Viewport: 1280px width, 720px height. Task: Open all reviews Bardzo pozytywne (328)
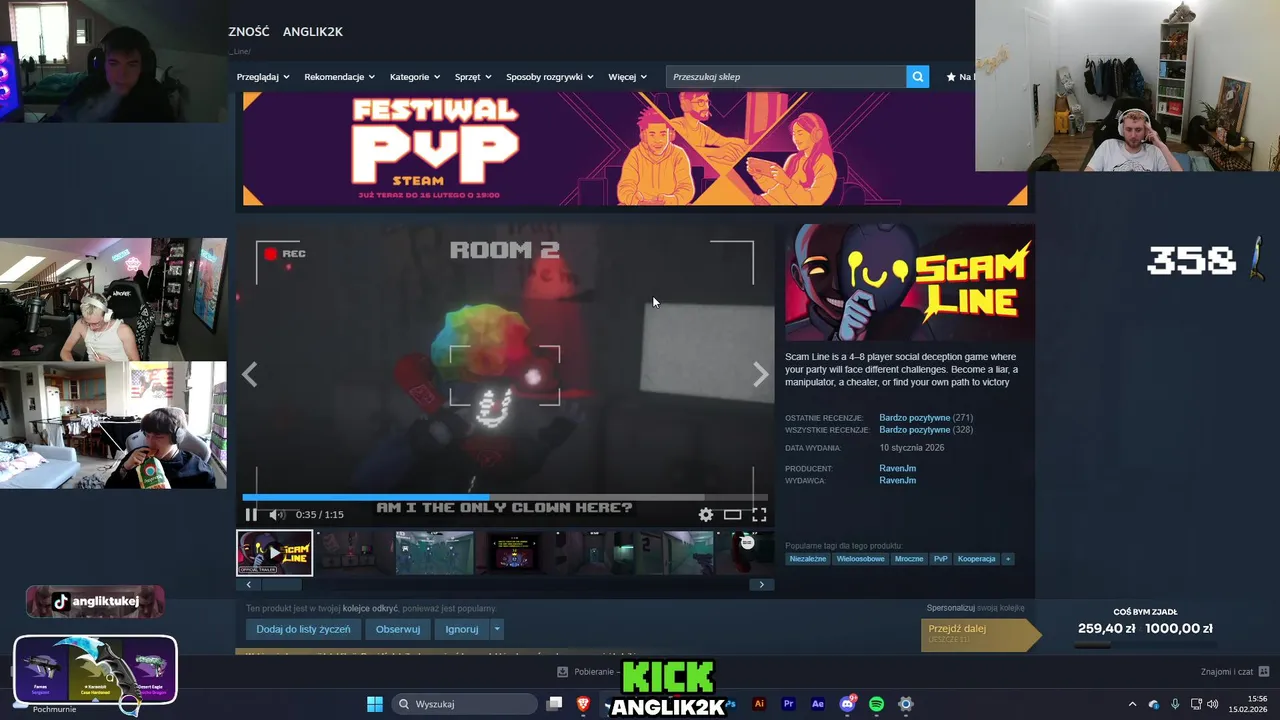coord(926,430)
